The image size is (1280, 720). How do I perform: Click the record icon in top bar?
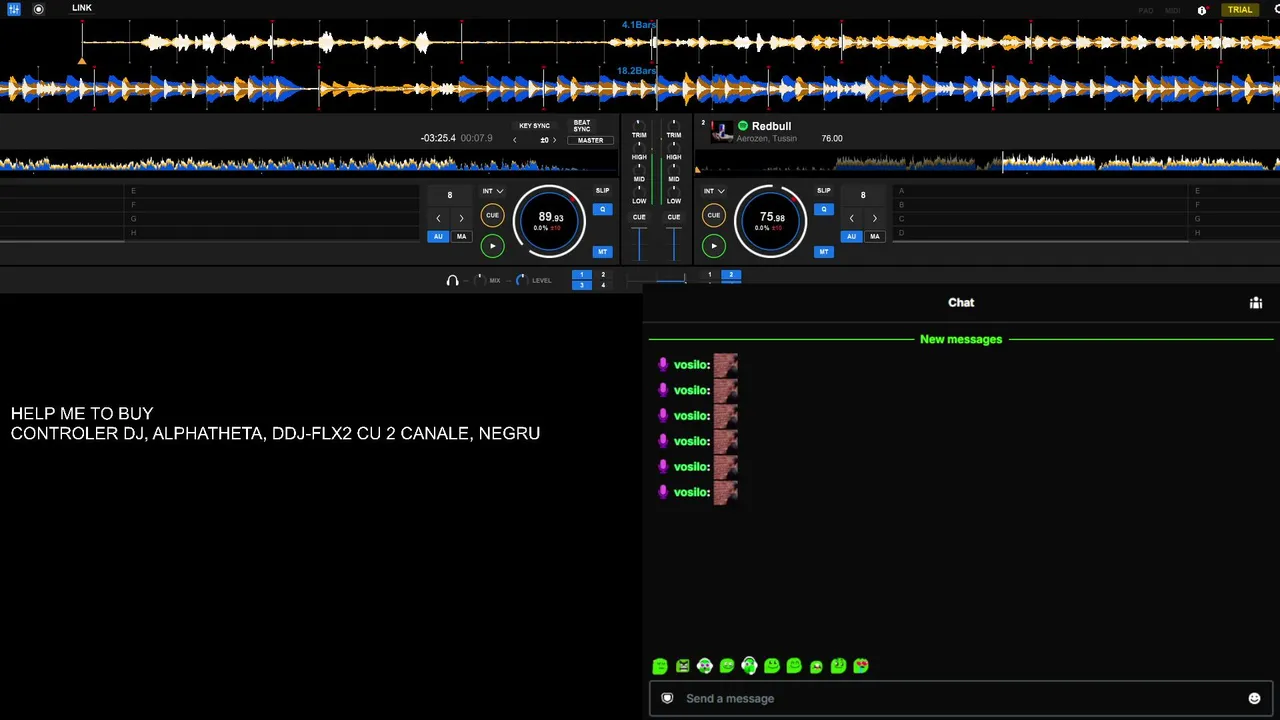tap(38, 9)
